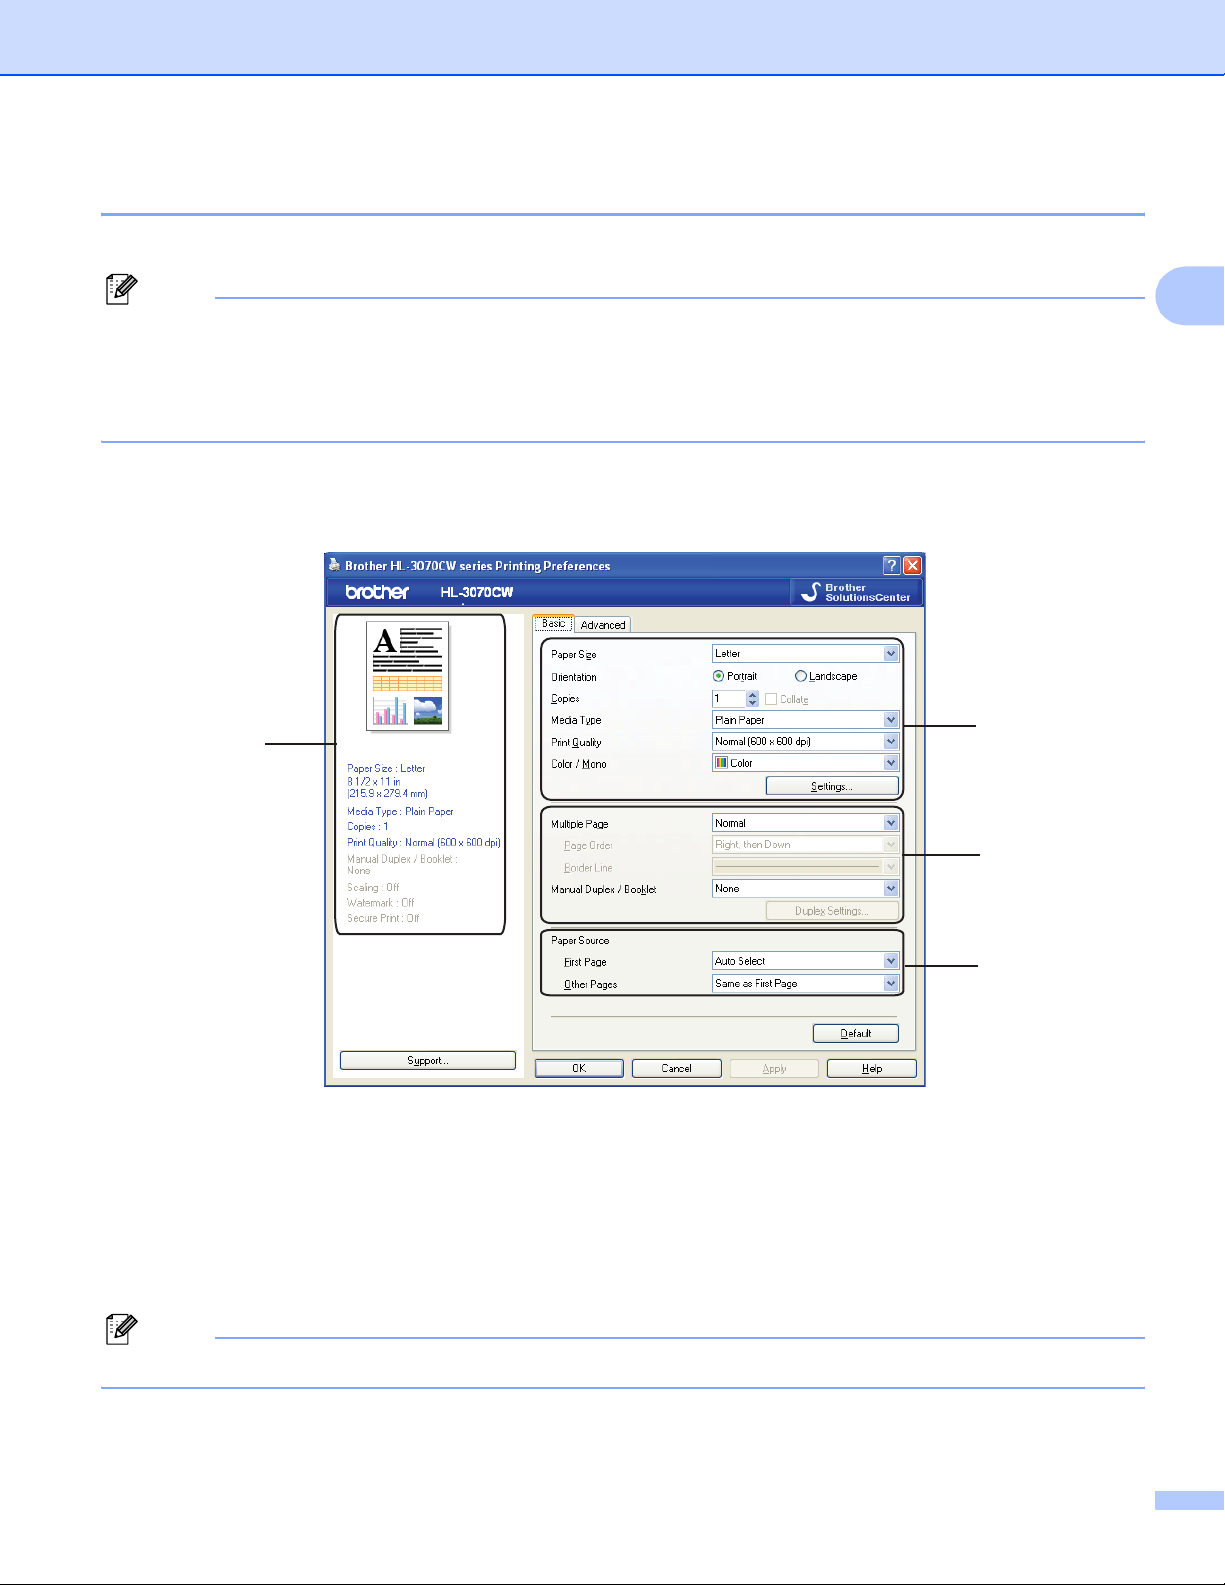Viewport: 1225px width, 1585px height.
Task: Click the Default button
Action: pyautogui.click(x=856, y=1033)
